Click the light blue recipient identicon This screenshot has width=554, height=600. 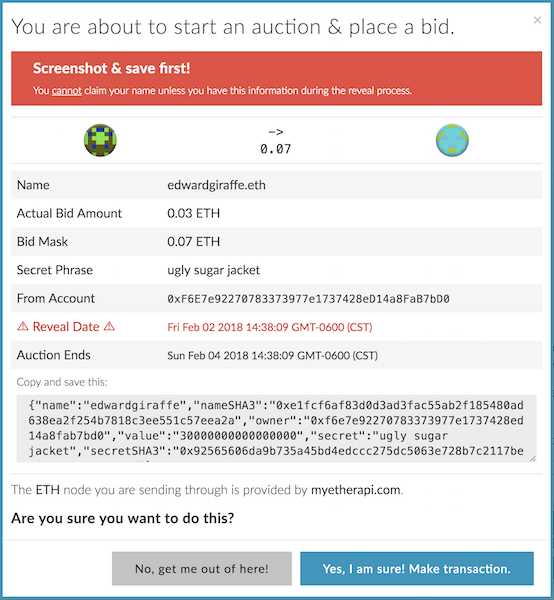tap(452, 140)
